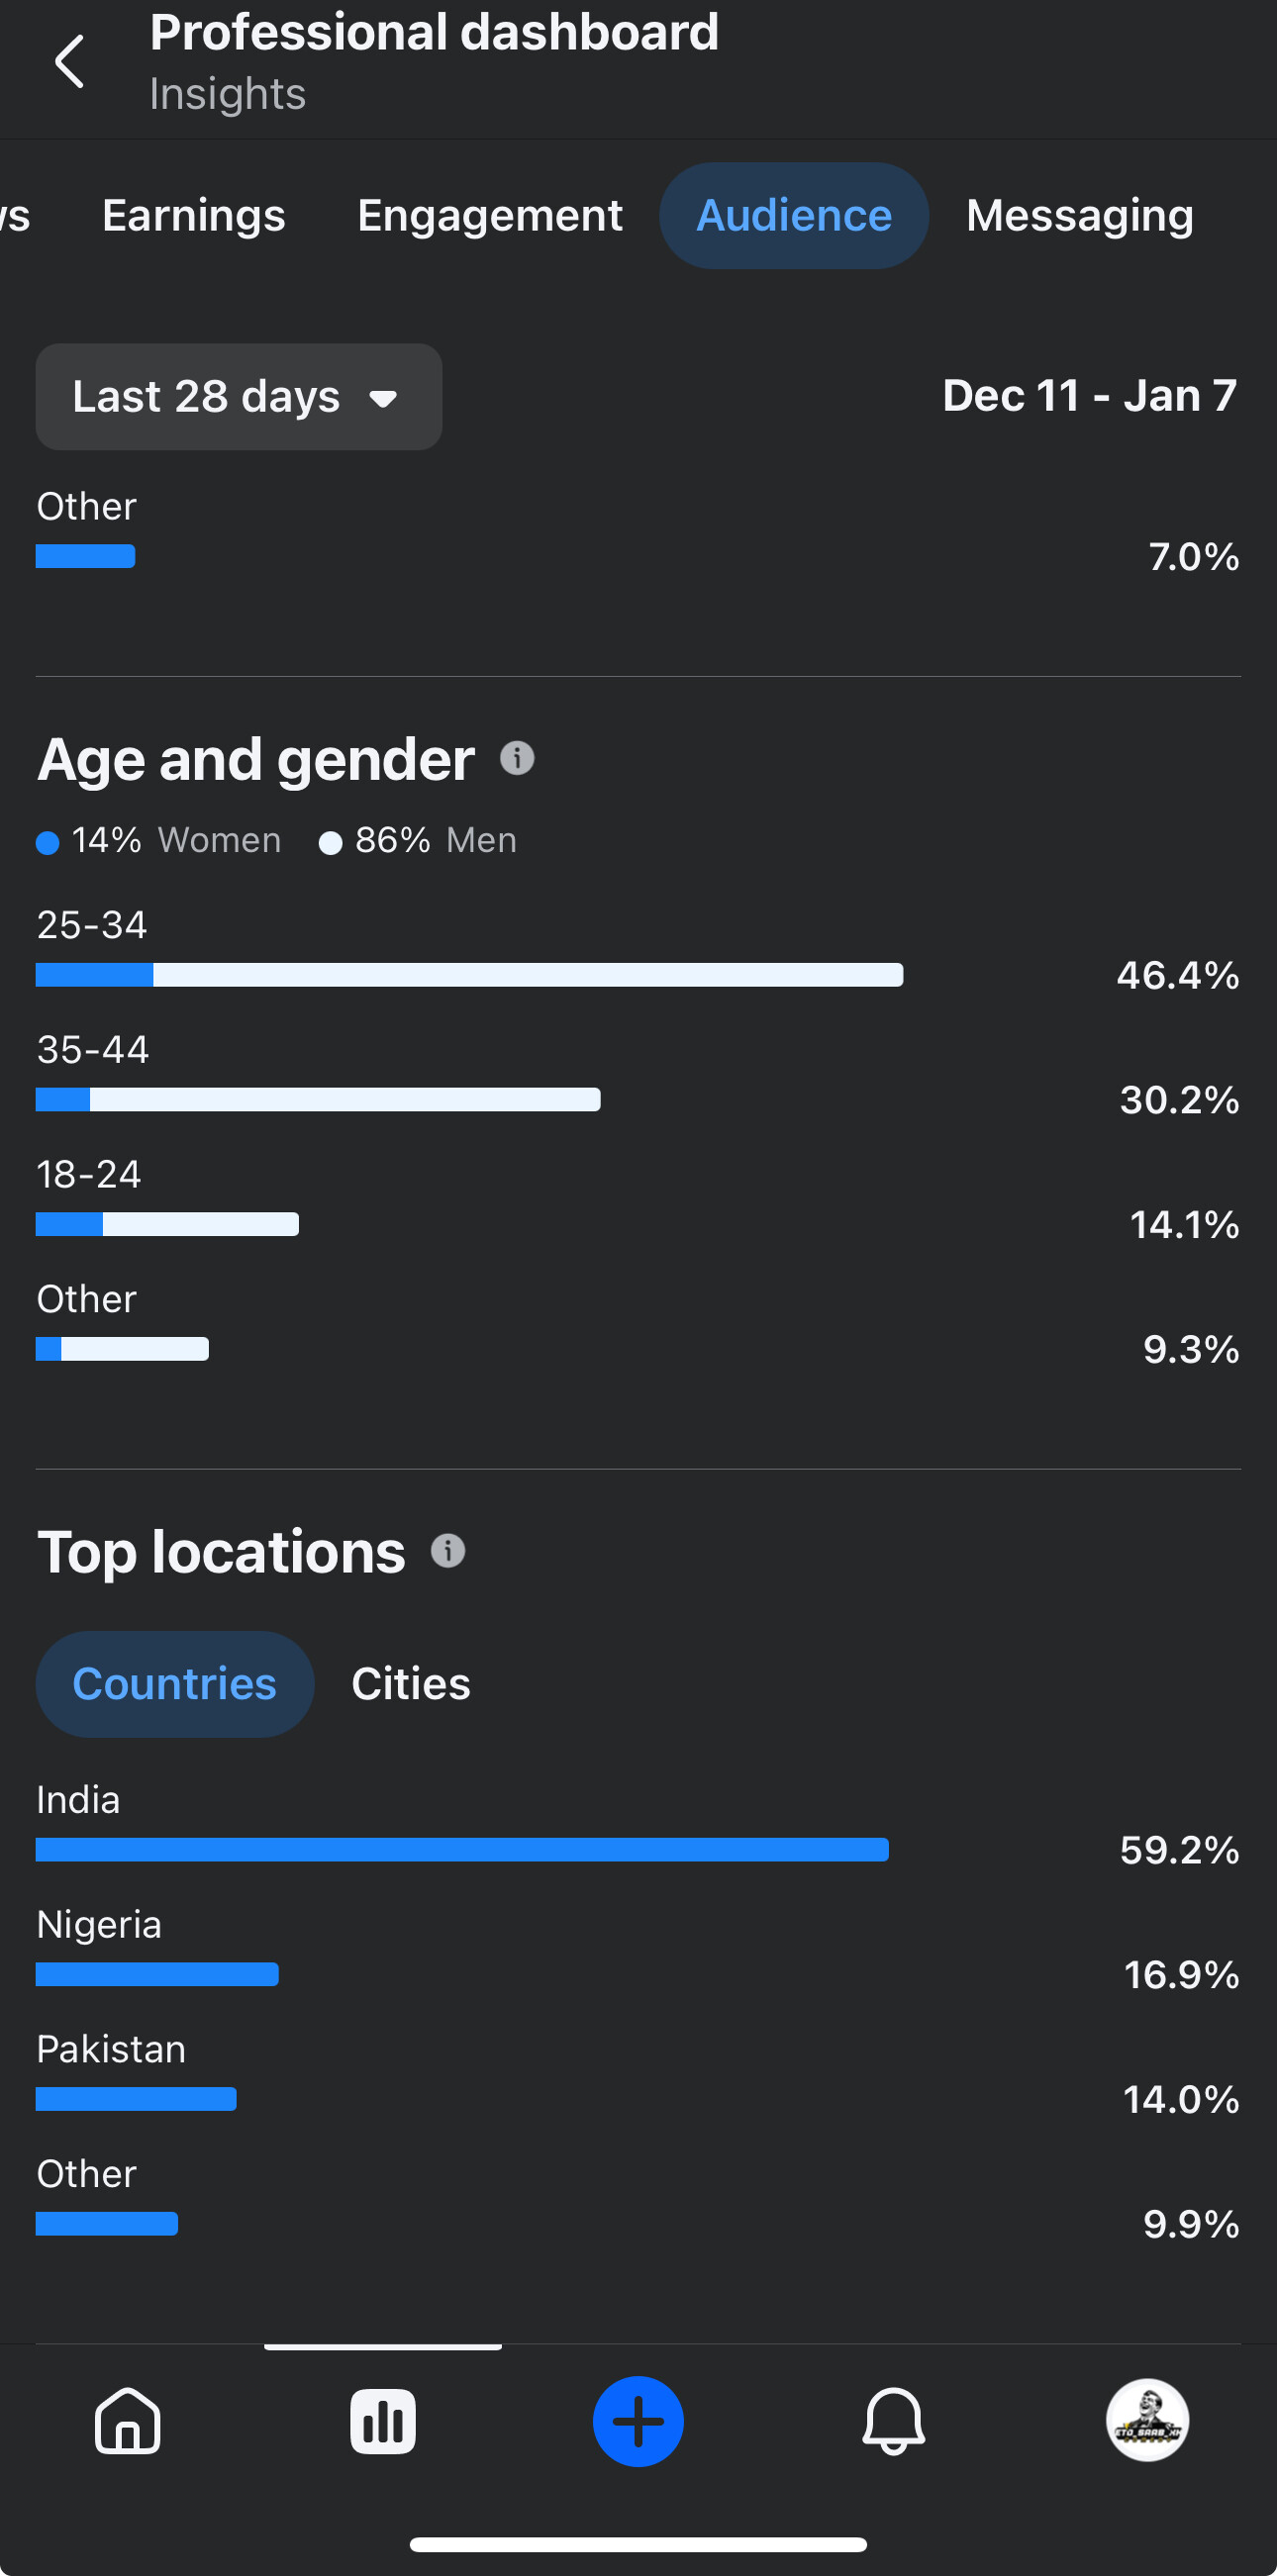1277x2576 pixels.
Task: Go to Home feed icon
Action: (x=128, y=2421)
